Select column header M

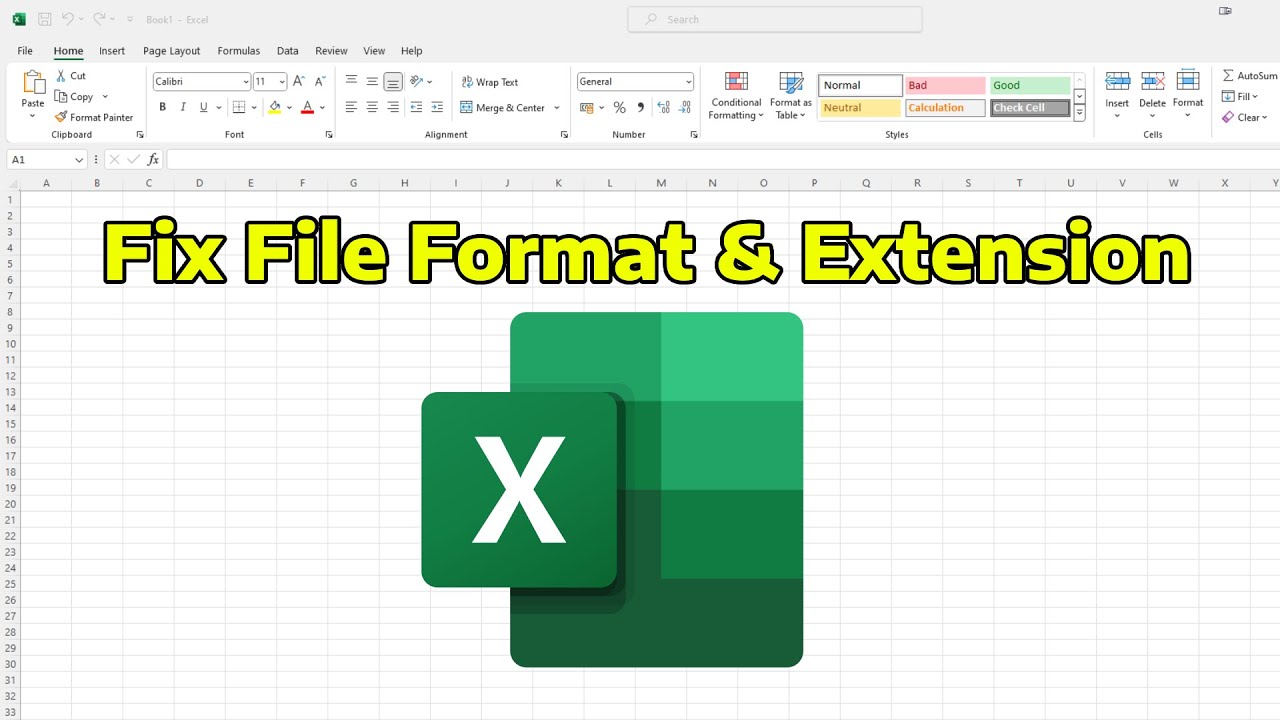pyautogui.click(x=661, y=183)
